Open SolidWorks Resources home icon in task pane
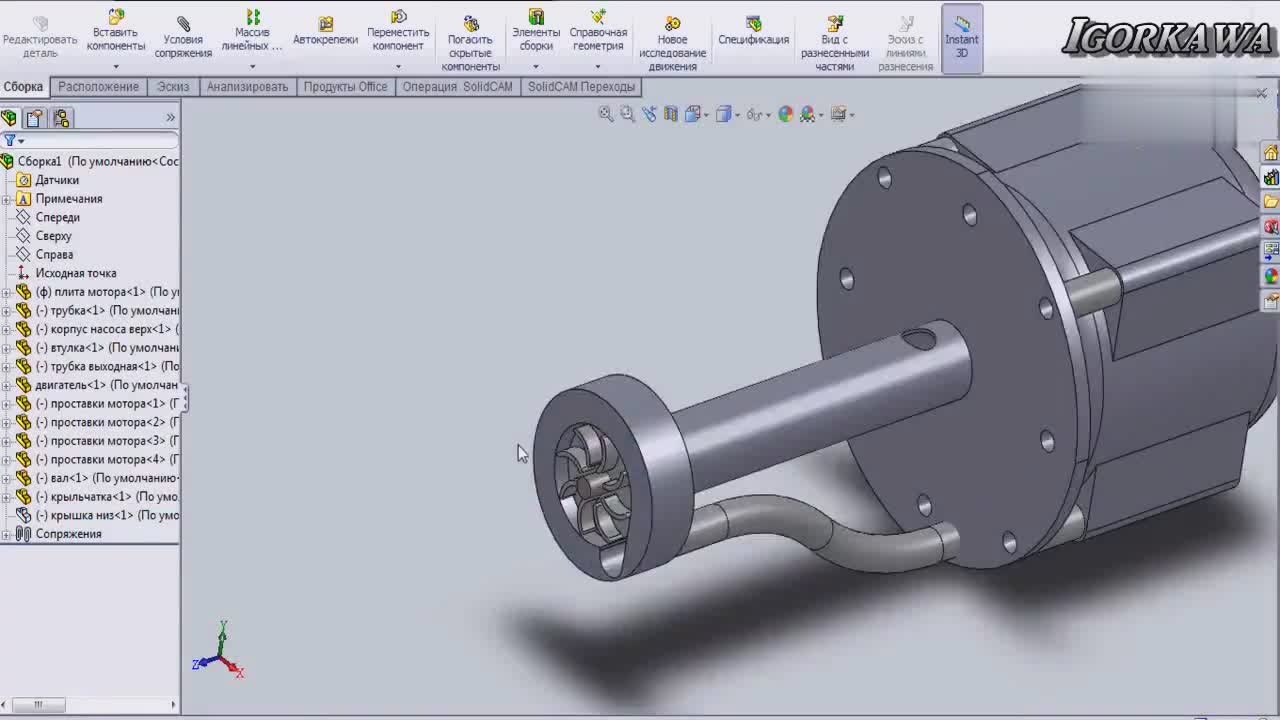The width and height of the screenshot is (1280, 720). point(1271,153)
